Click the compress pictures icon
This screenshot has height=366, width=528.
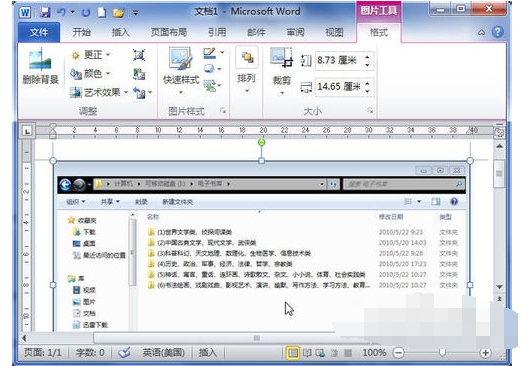[x=139, y=55]
